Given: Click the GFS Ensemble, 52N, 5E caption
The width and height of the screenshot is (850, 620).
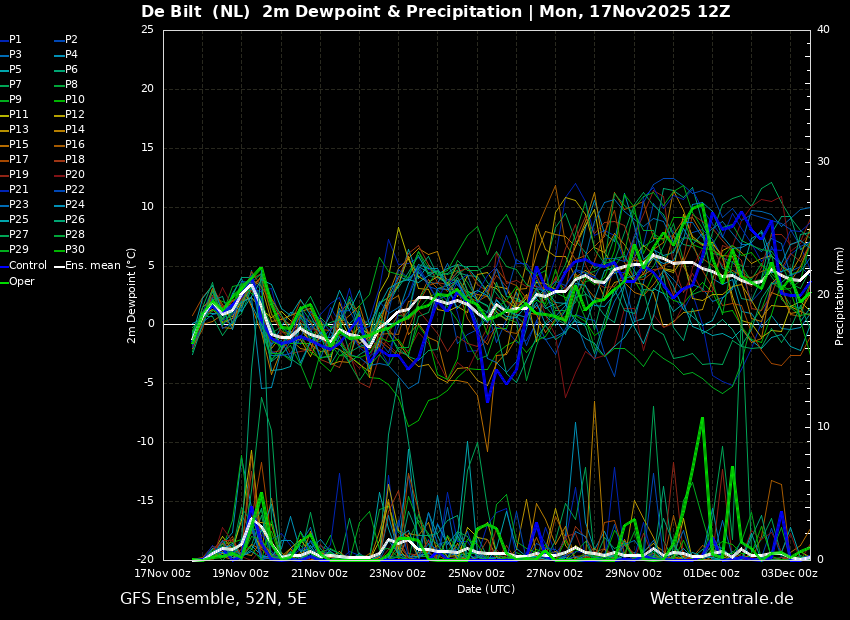Looking at the screenshot, I should [x=213, y=599].
